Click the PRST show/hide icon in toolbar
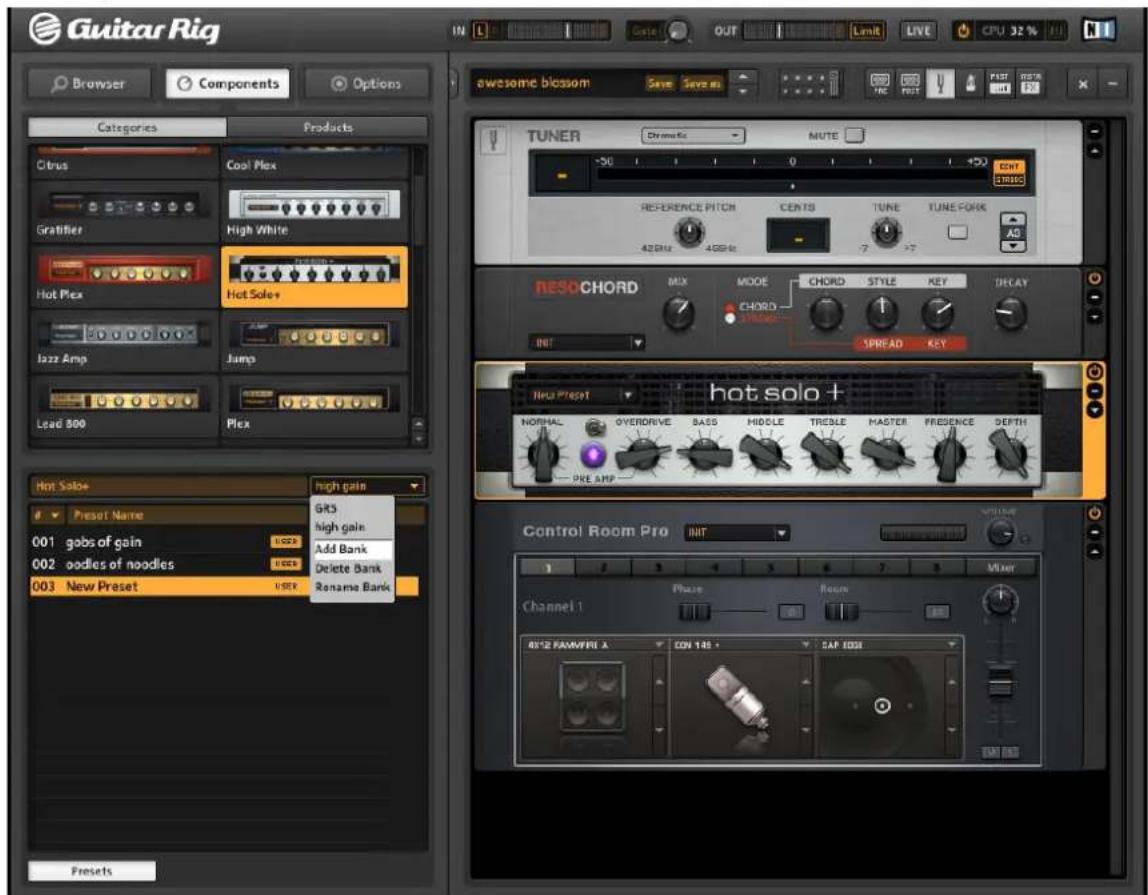 click(999, 83)
